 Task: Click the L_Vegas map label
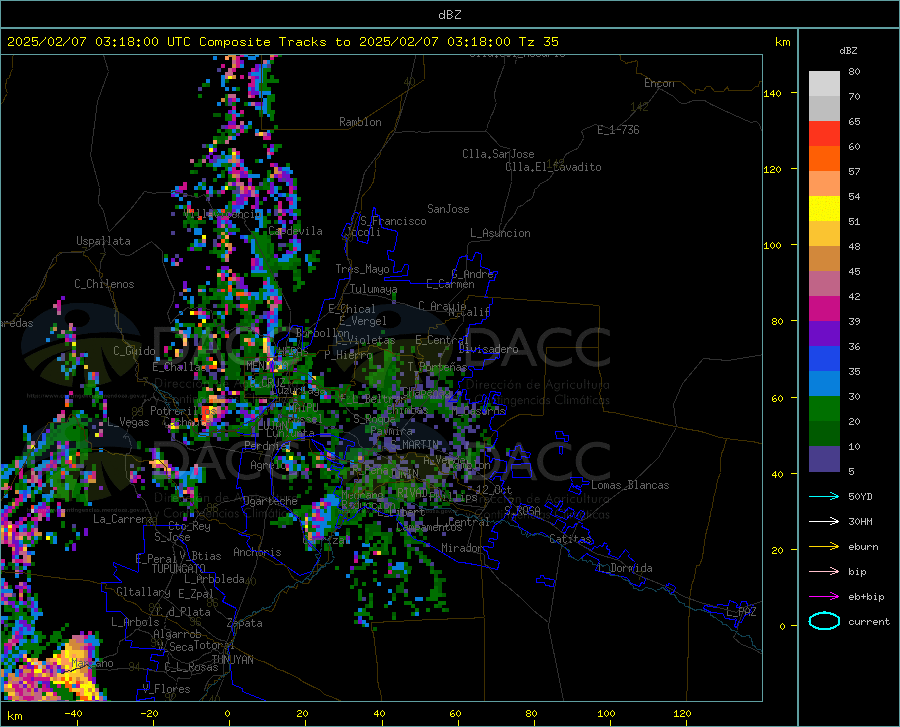(128, 422)
